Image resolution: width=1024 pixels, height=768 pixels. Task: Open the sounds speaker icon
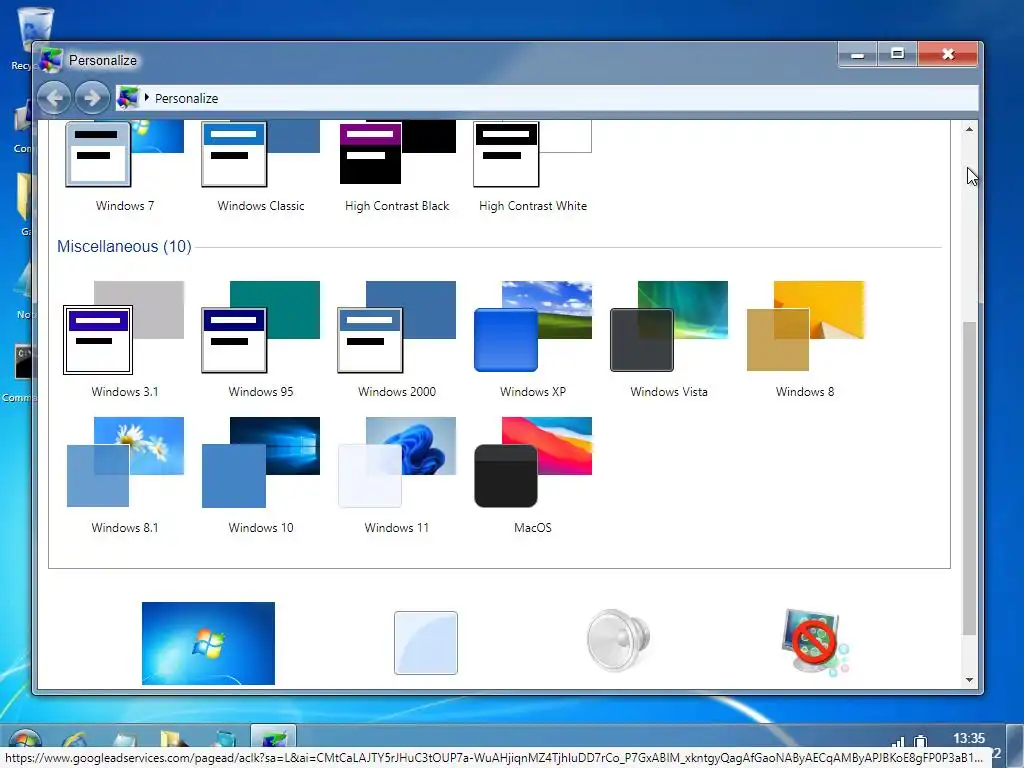[x=618, y=640]
